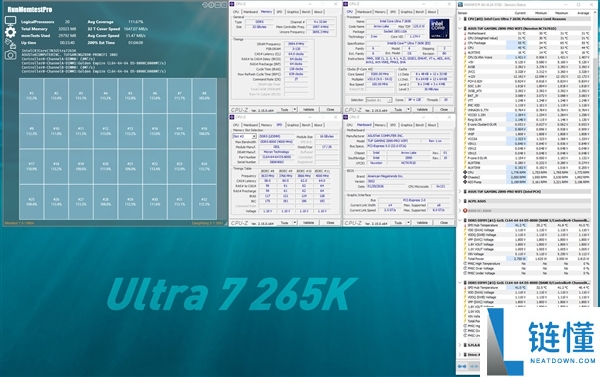Click the Intel Core Ultra 7 logo in CPU-Z
The image size is (600, 377).
tap(439, 28)
